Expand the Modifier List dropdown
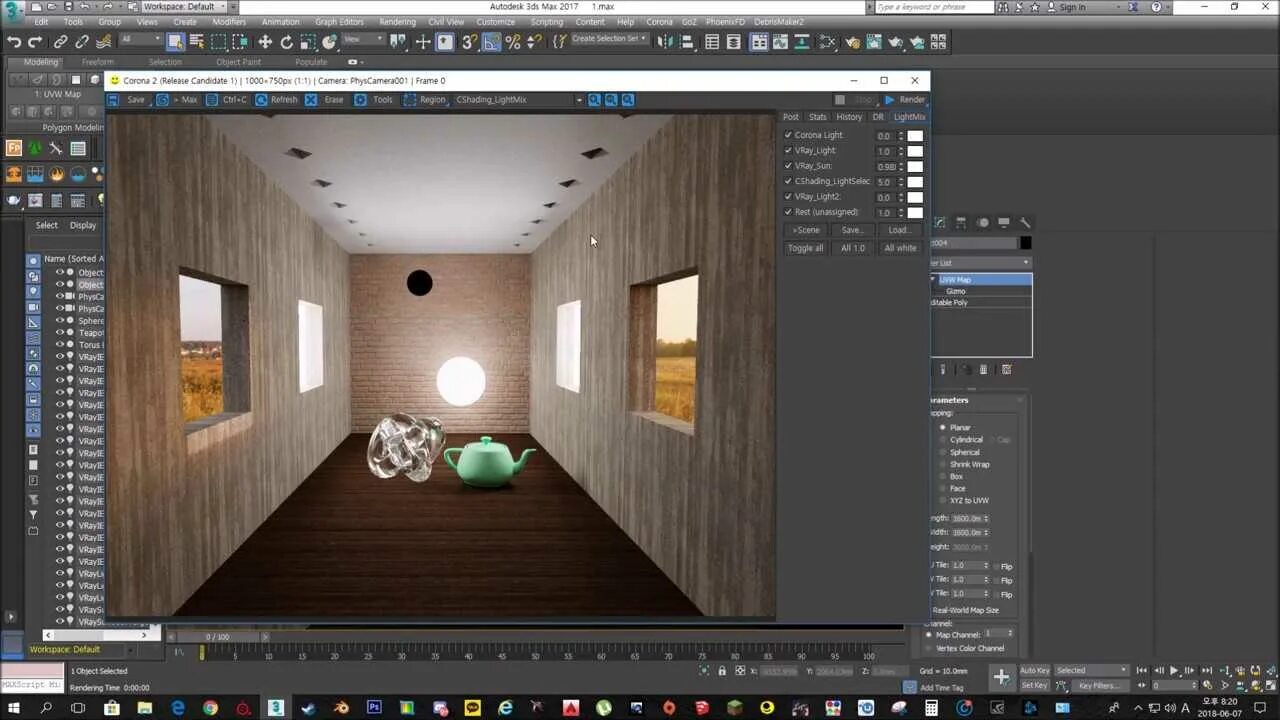 pyautogui.click(x=1025, y=262)
